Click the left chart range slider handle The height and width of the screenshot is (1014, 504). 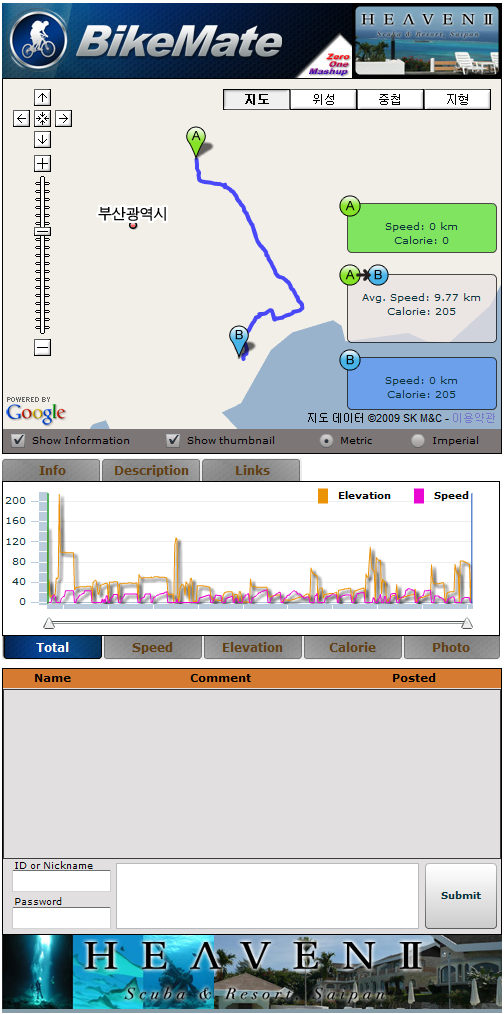49,623
